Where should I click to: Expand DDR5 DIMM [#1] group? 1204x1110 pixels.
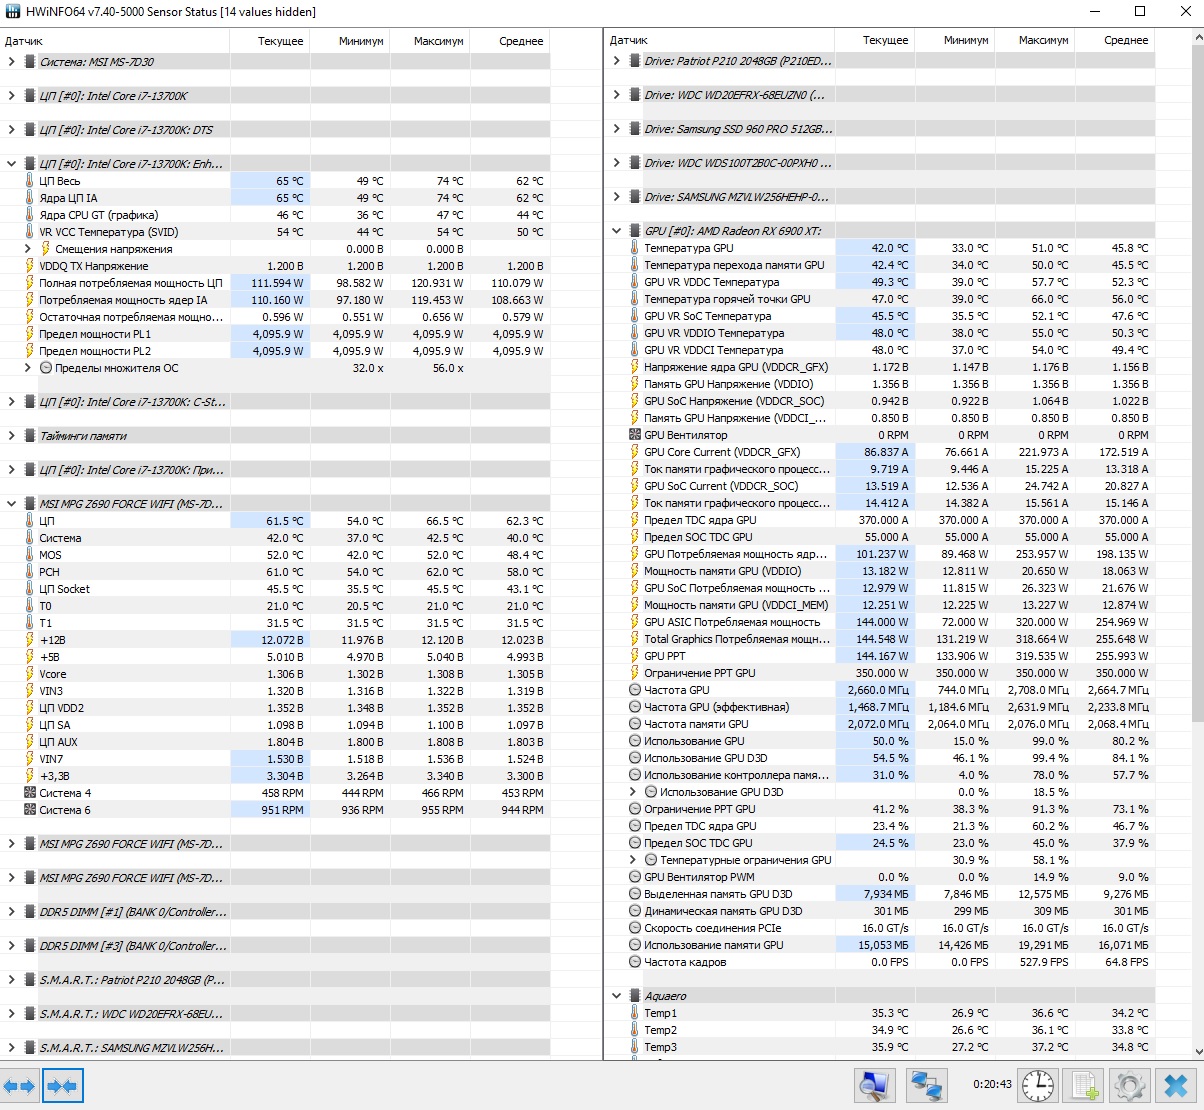point(11,912)
